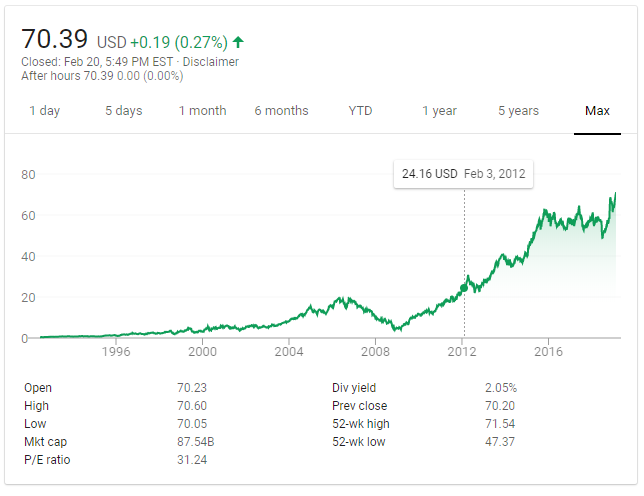The image size is (644, 496).
Task: Click the green up arrow icon
Action: [x=238, y=42]
